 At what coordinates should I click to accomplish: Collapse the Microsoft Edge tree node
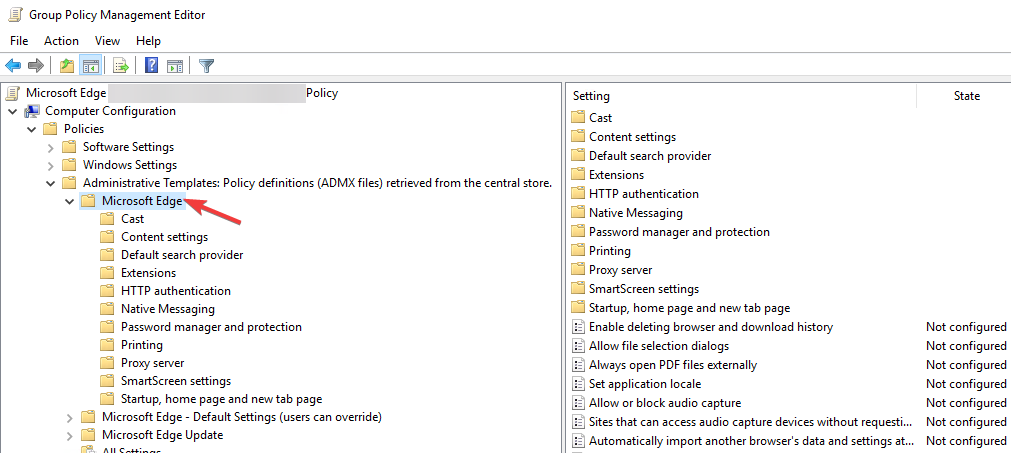tap(69, 201)
